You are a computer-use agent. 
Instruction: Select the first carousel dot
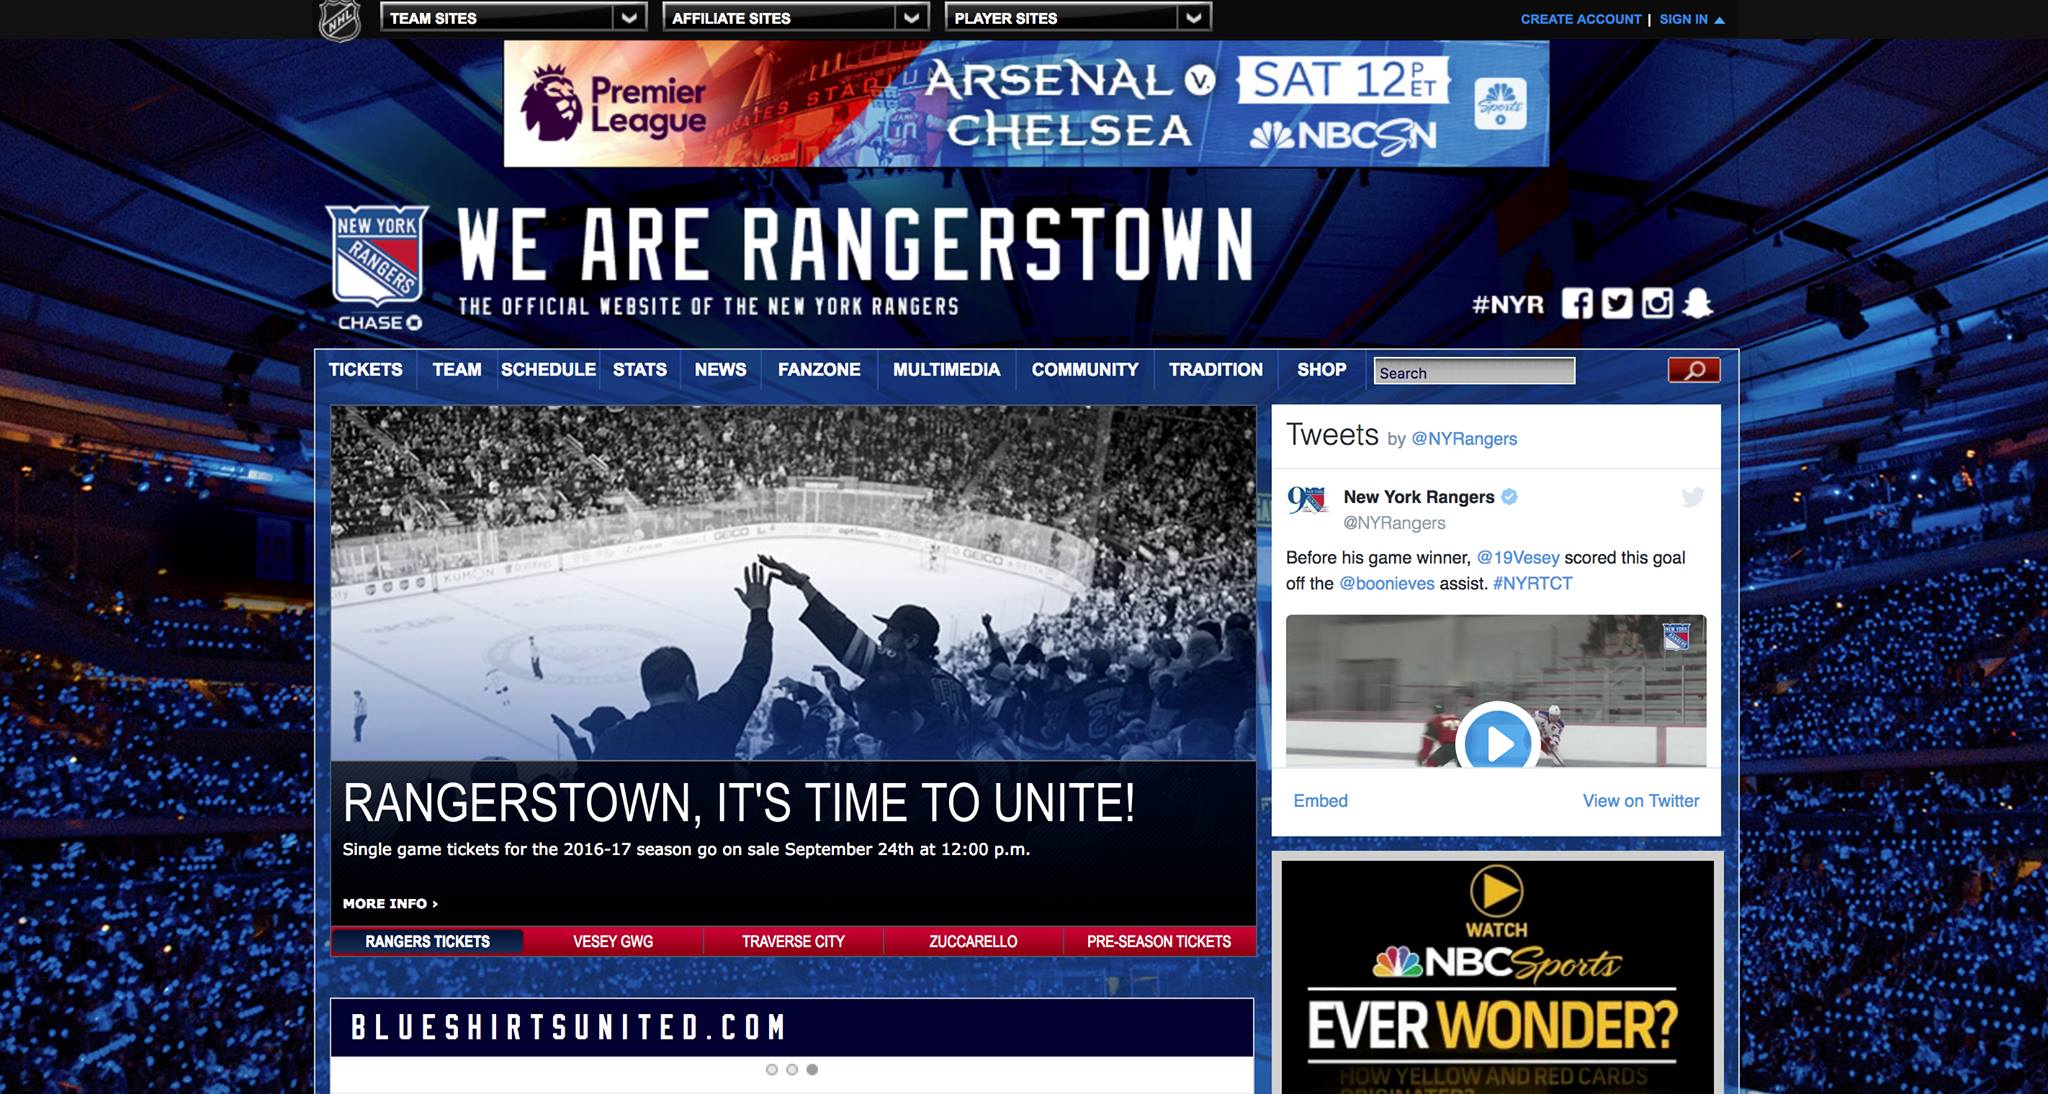771,1069
